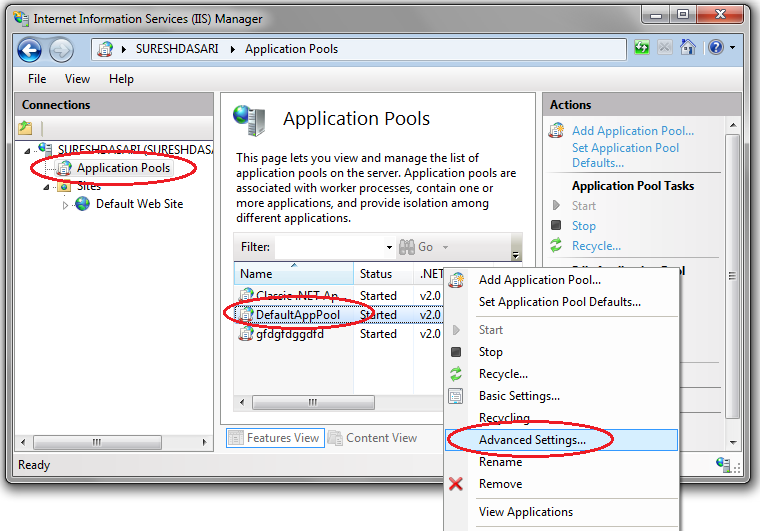Select the gfdgfdggdfd app pool row
The image size is (760, 531).
(339, 334)
